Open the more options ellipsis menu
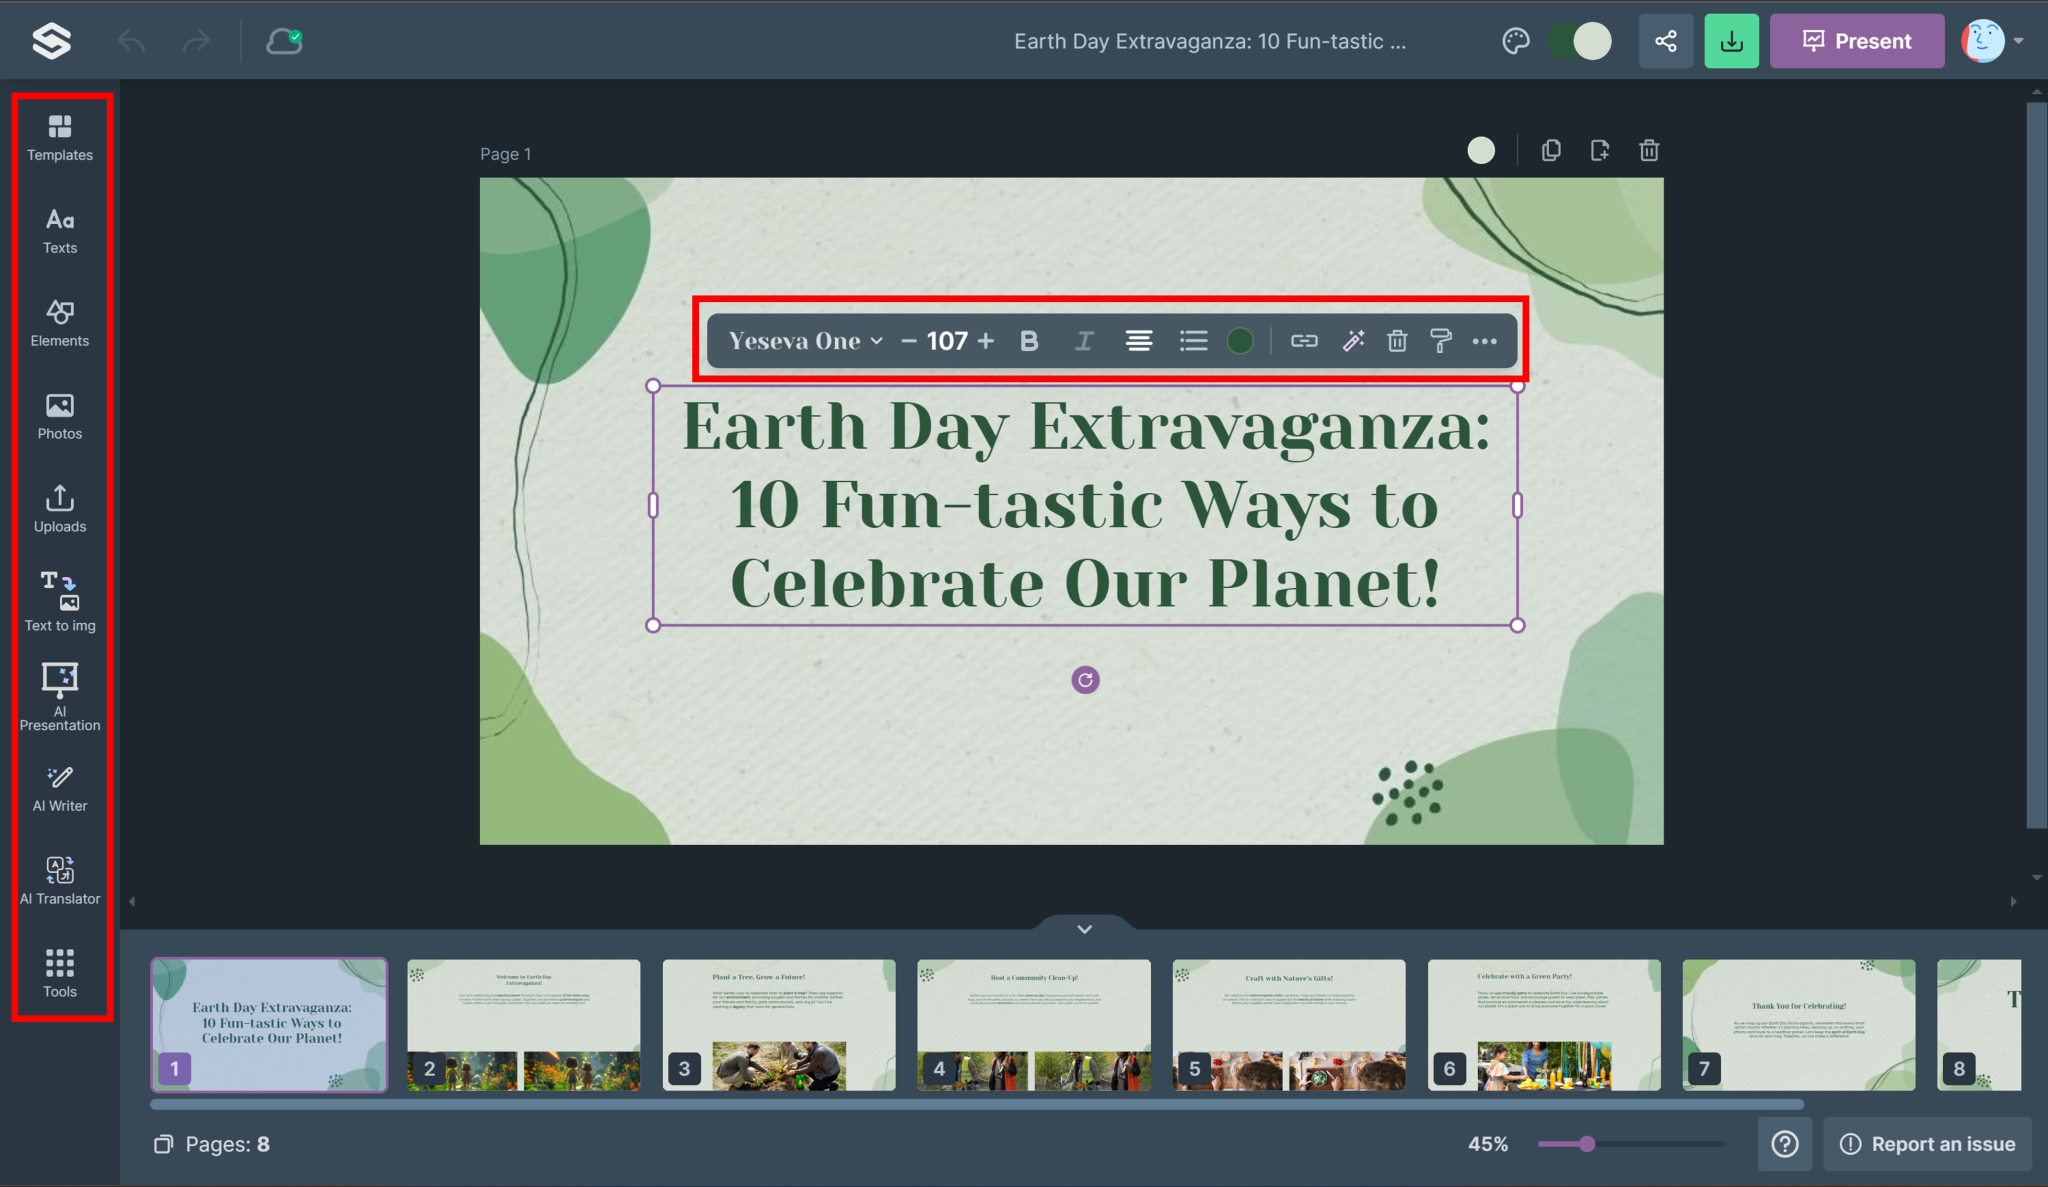 coord(1484,341)
